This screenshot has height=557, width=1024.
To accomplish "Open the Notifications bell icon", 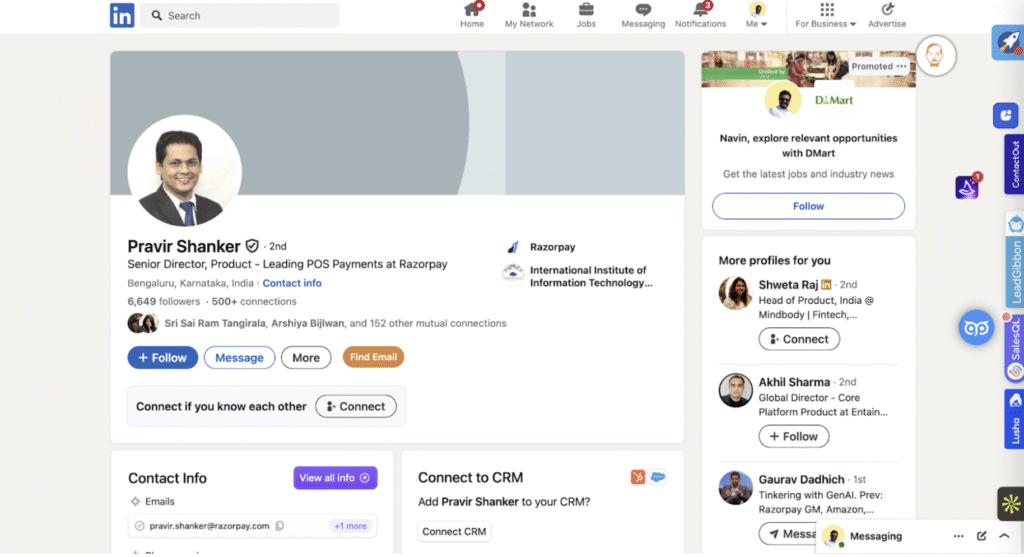I will pyautogui.click(x=700, y=15).
